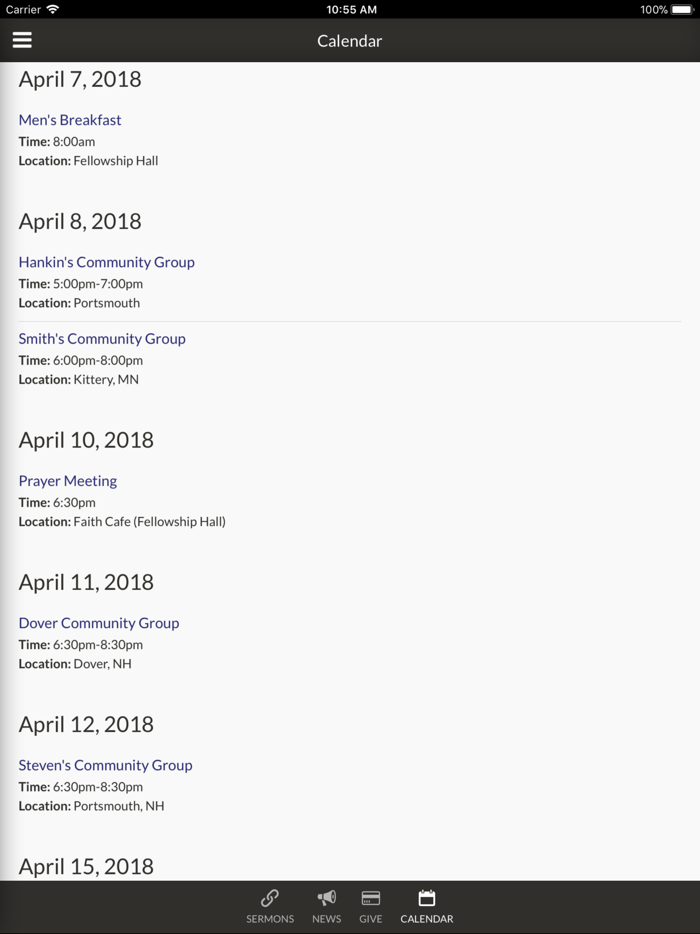Tap the News megaphone icon
The width and height of the screenshot is (700, 934).
[326, 898]
